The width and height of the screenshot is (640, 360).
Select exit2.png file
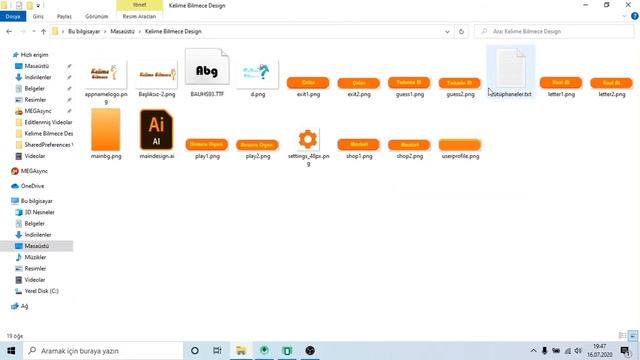(359, 87)
